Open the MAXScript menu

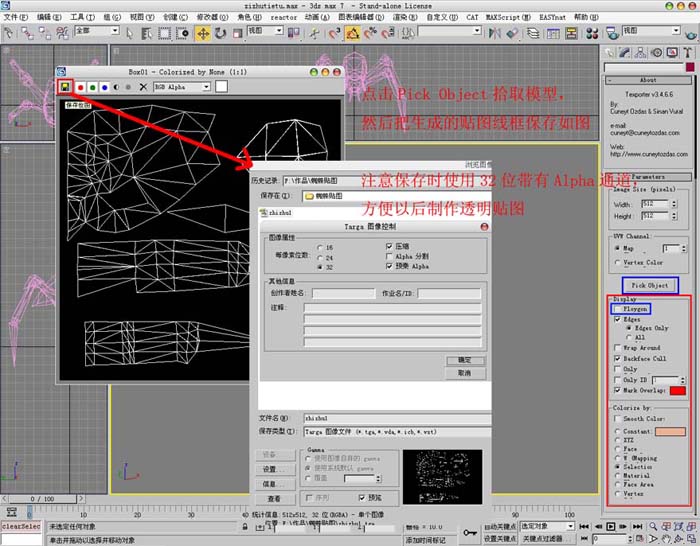point(508,17)
